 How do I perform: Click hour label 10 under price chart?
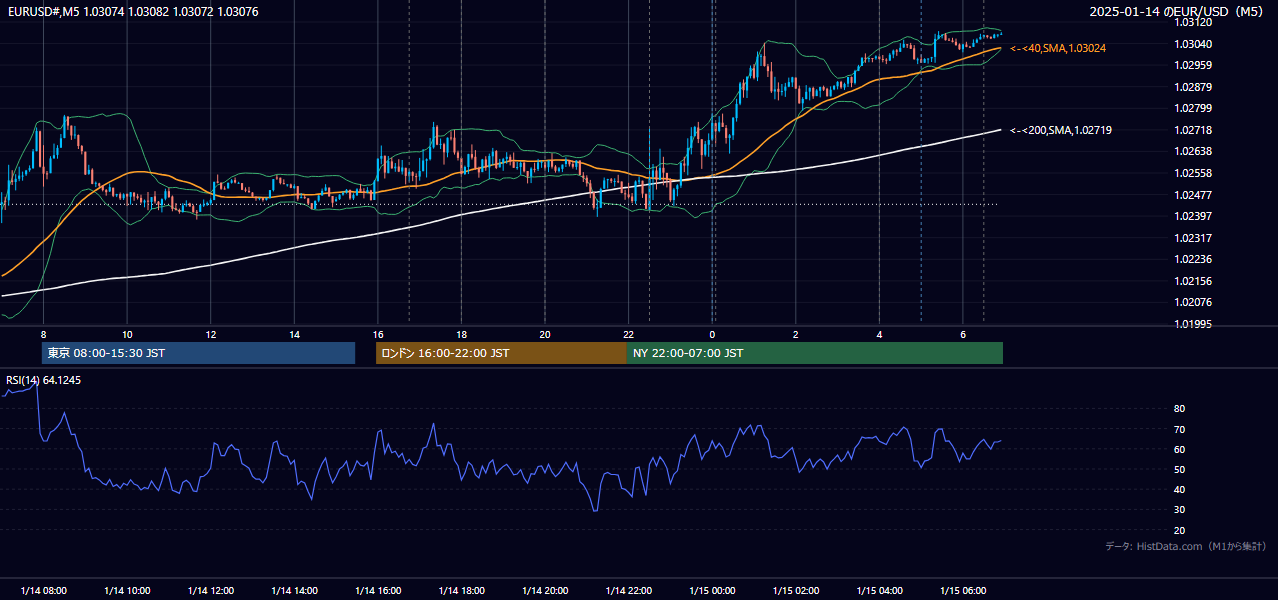[127, 334]
